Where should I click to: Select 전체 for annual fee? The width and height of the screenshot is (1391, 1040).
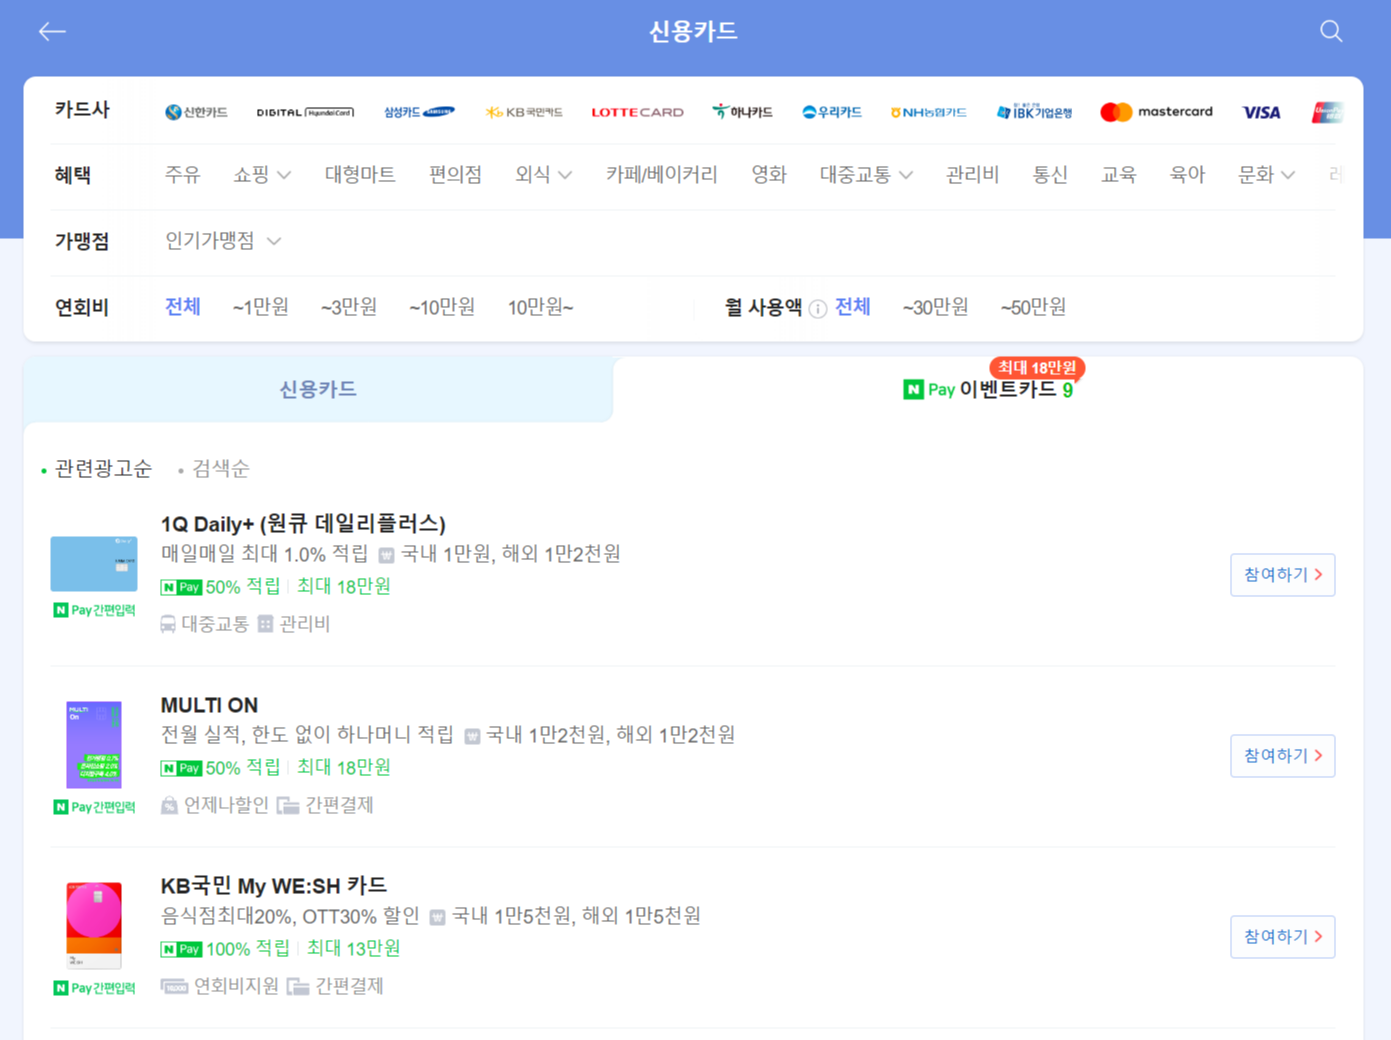[182, 307]
